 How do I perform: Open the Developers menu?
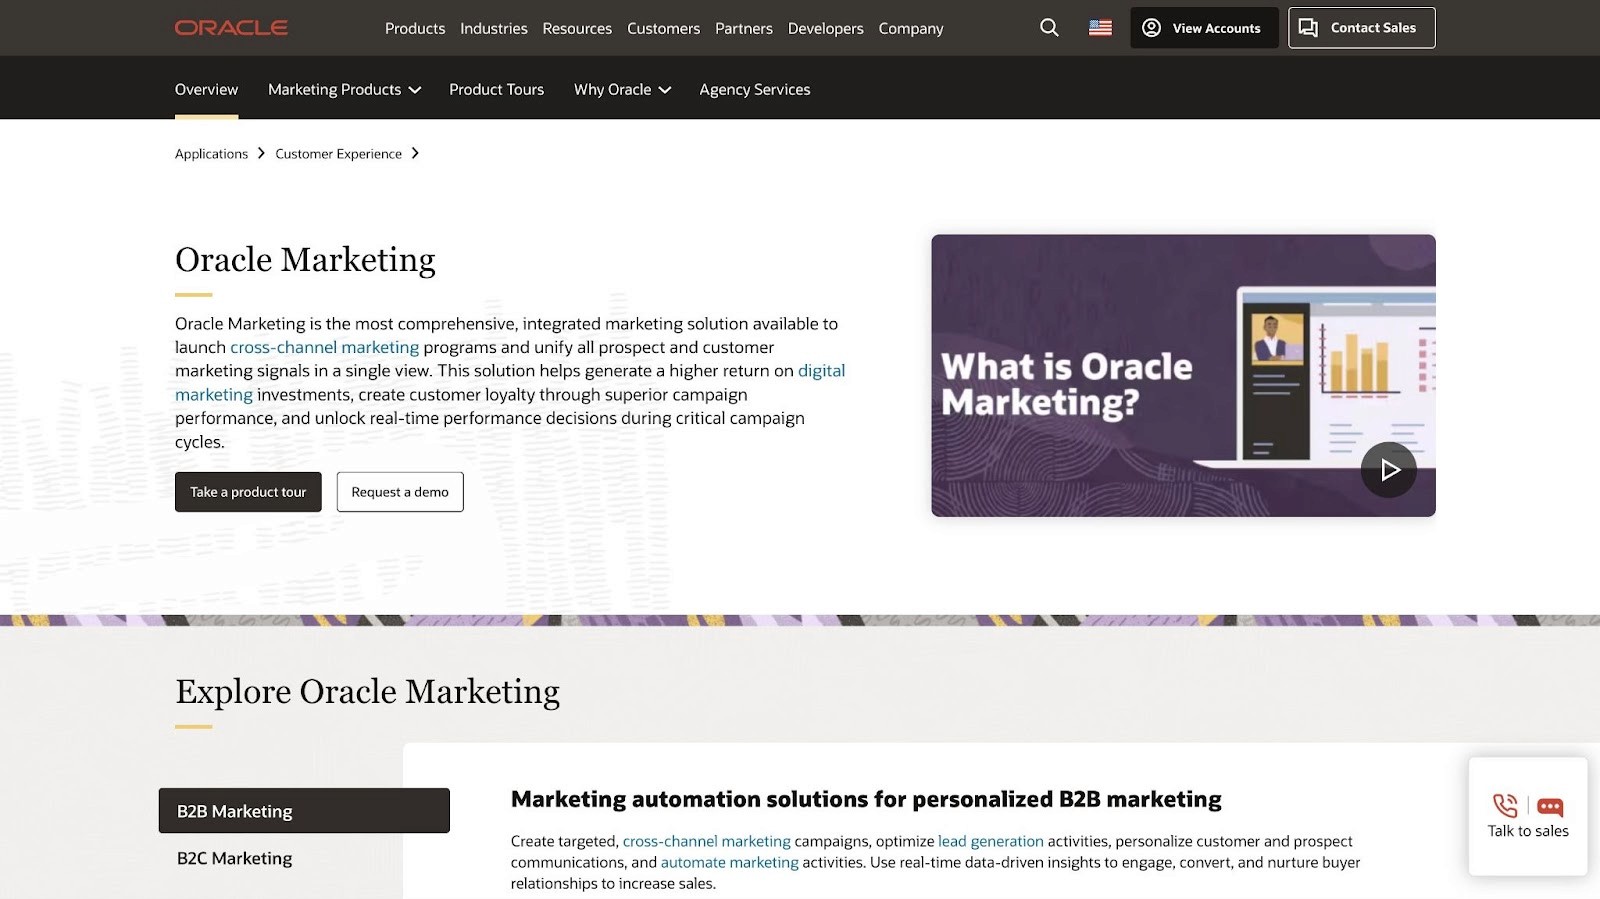click(x=825, y=28)
